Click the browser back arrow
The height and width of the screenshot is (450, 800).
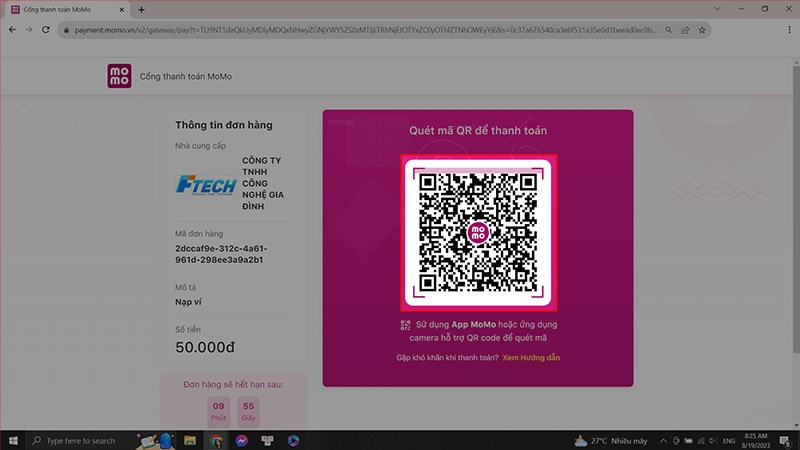(12, 30)
